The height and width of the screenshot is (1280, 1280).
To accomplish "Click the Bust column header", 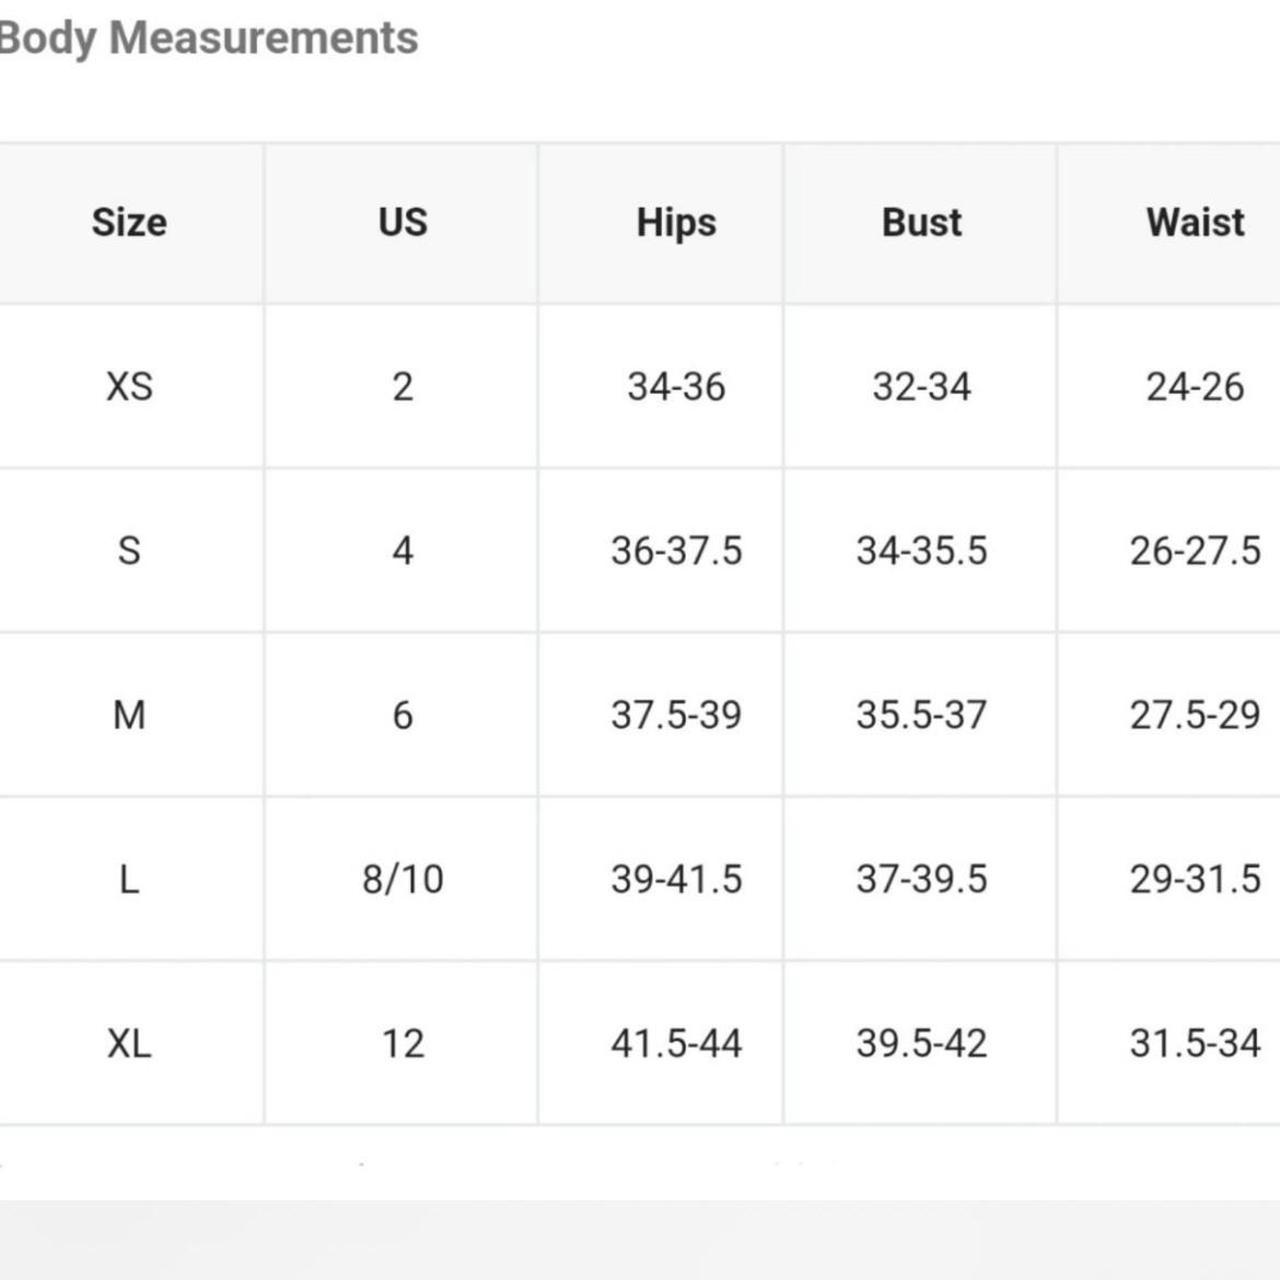I will [921, 222].
